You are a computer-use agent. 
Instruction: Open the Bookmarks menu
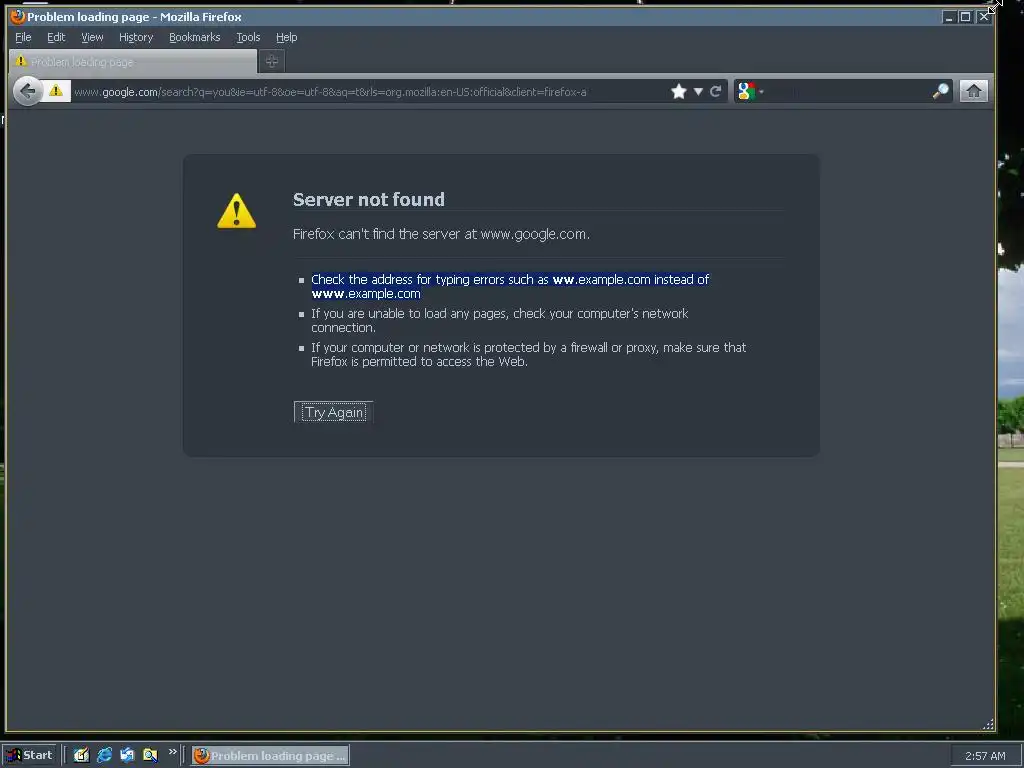point(195,37)
